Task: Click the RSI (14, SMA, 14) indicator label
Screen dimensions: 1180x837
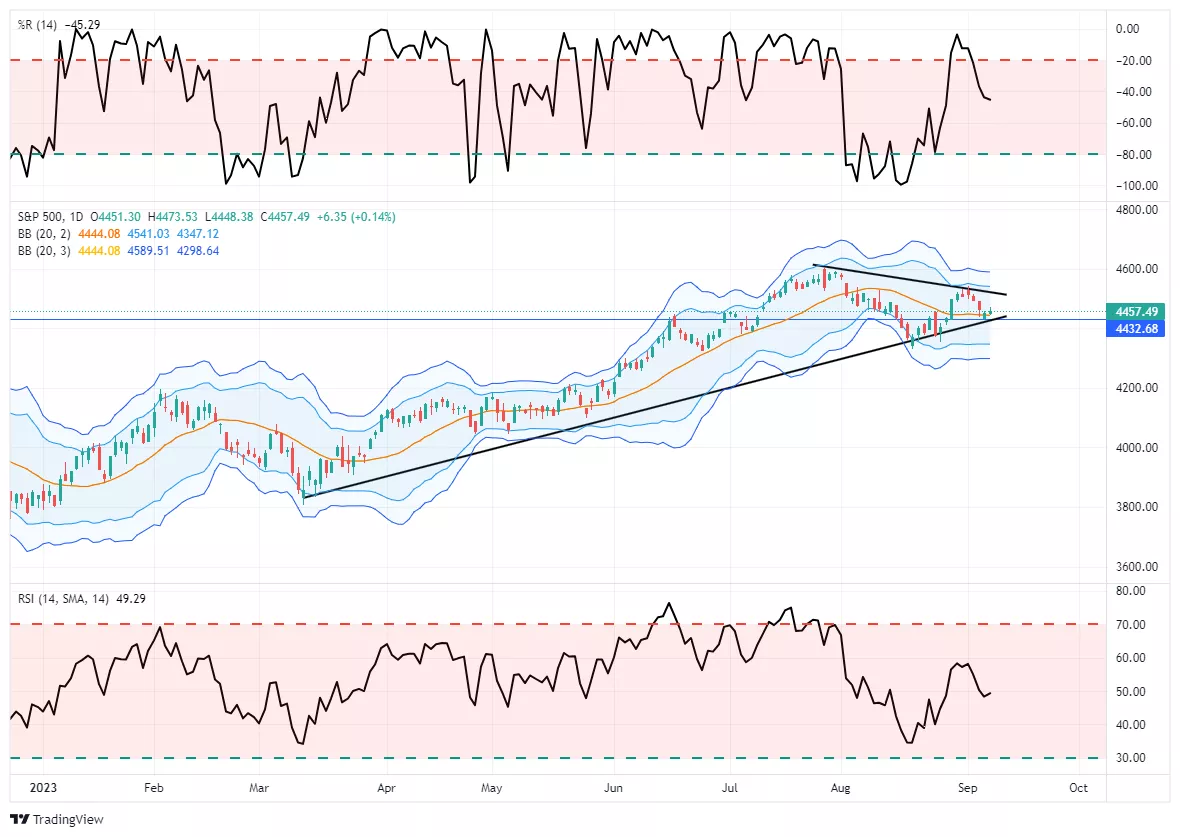Action: point(64,599)
